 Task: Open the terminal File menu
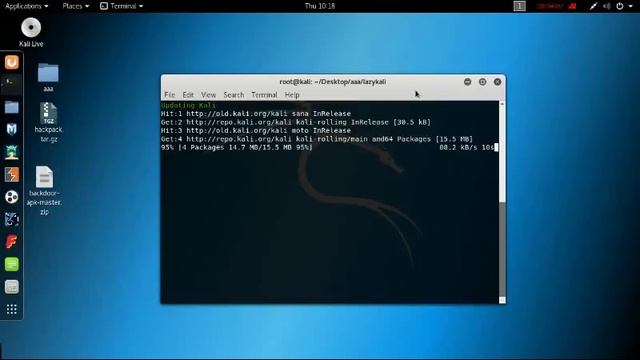tap(169, 95)
